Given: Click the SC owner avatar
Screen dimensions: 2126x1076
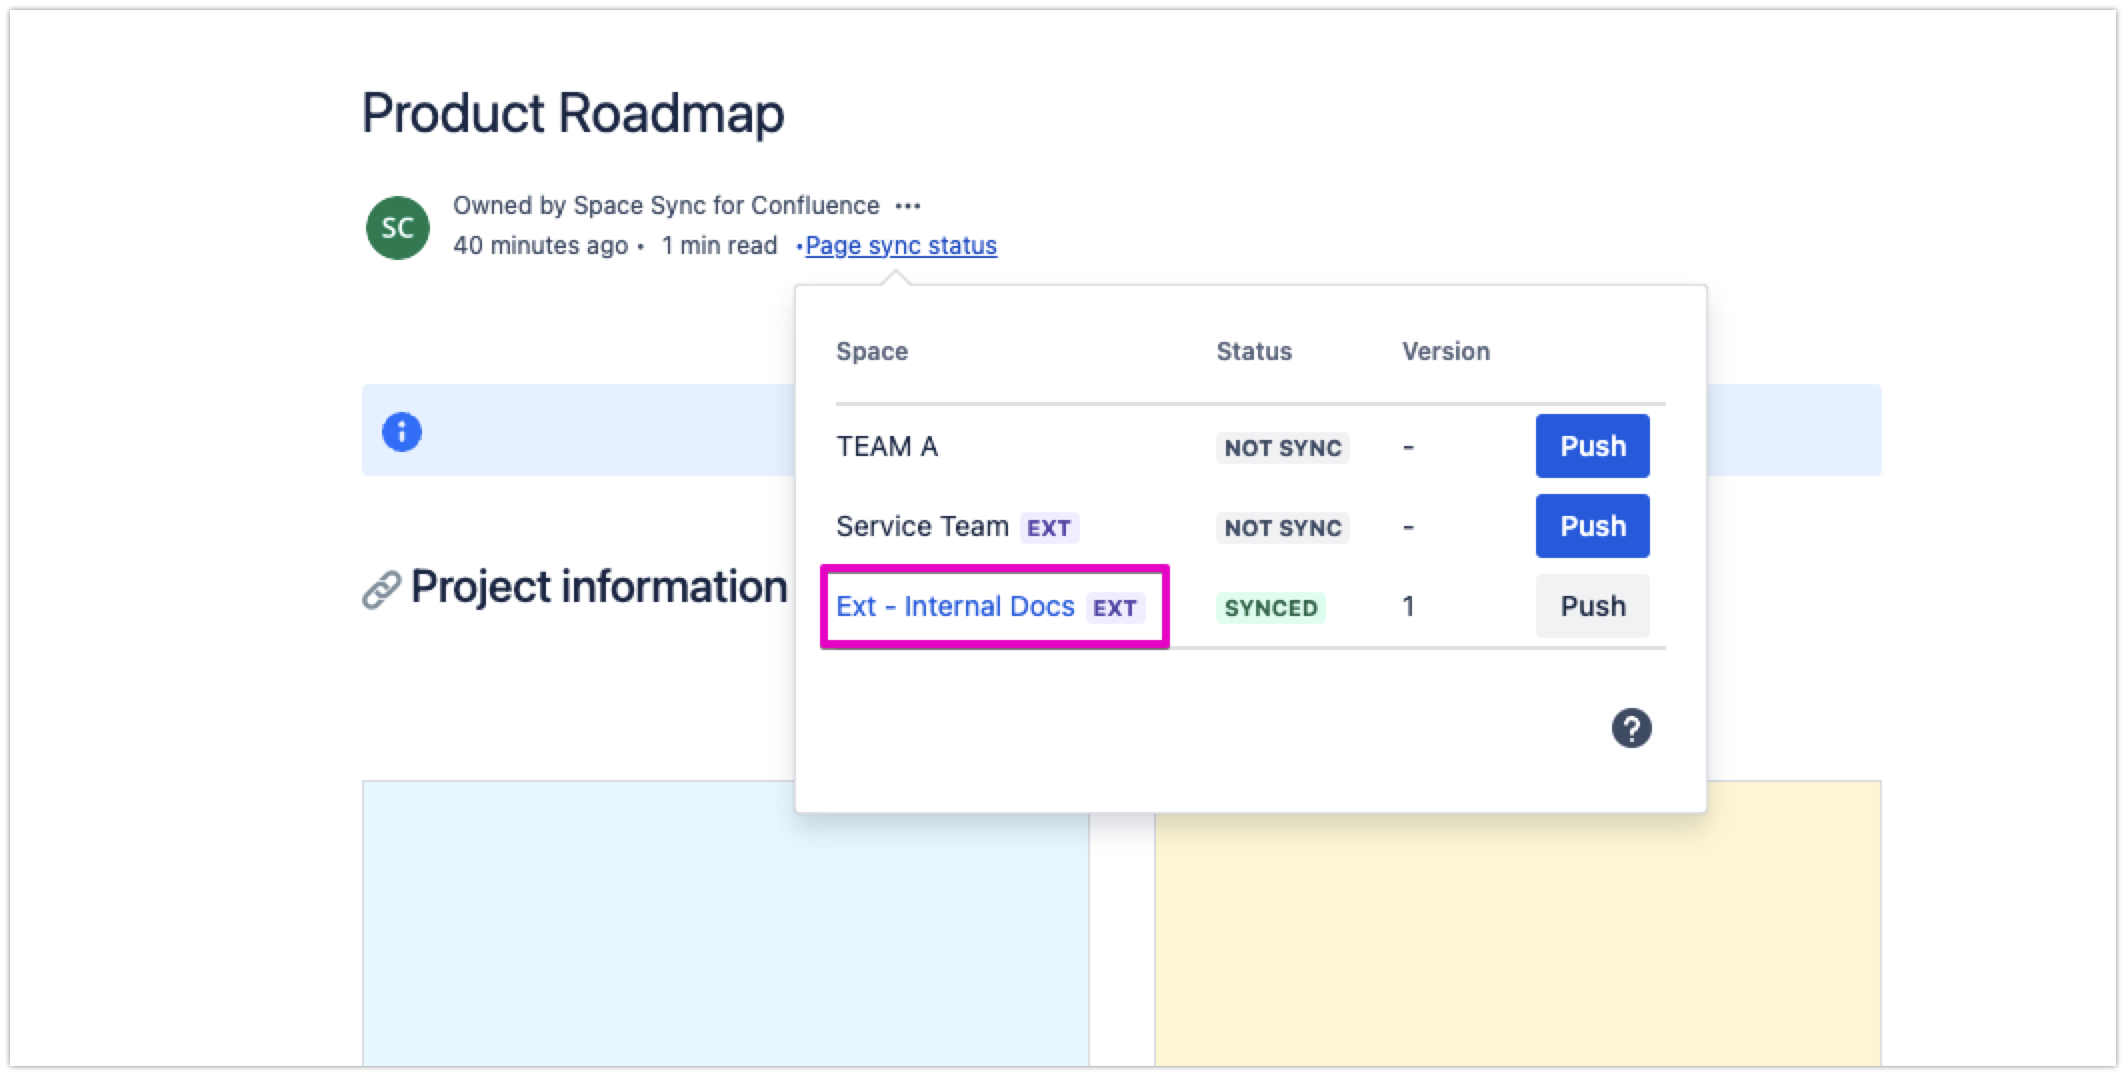Looking at the screenshot, I should pos(398,228).
